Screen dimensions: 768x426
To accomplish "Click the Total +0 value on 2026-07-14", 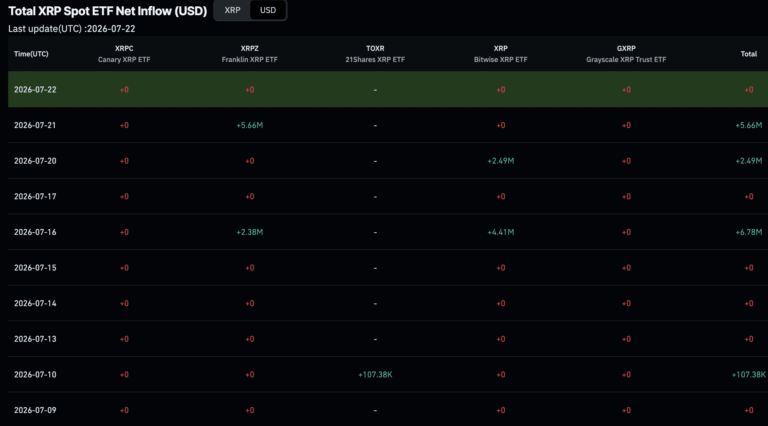I will [749, 304].
